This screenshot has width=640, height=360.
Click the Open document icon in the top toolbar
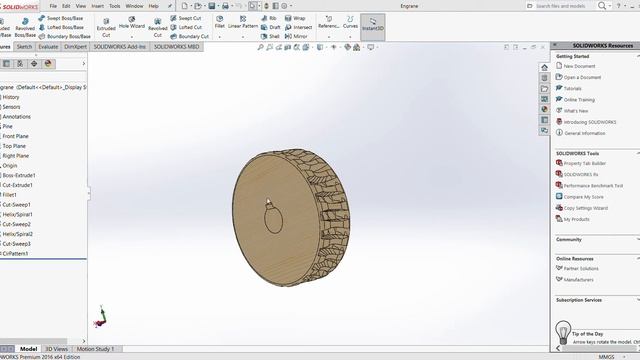[x=198, y=6]
